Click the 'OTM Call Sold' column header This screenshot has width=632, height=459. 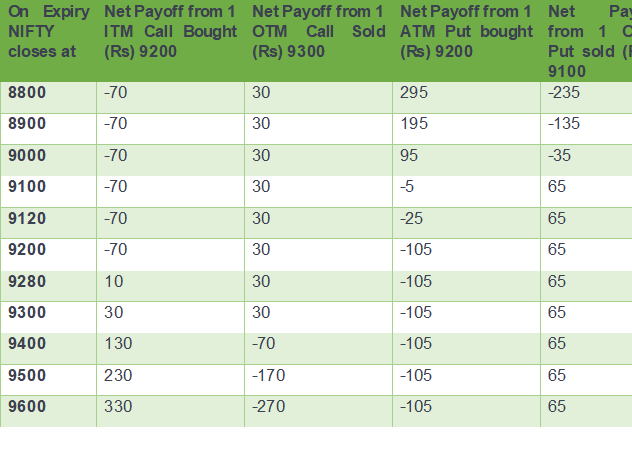[318, 31]
